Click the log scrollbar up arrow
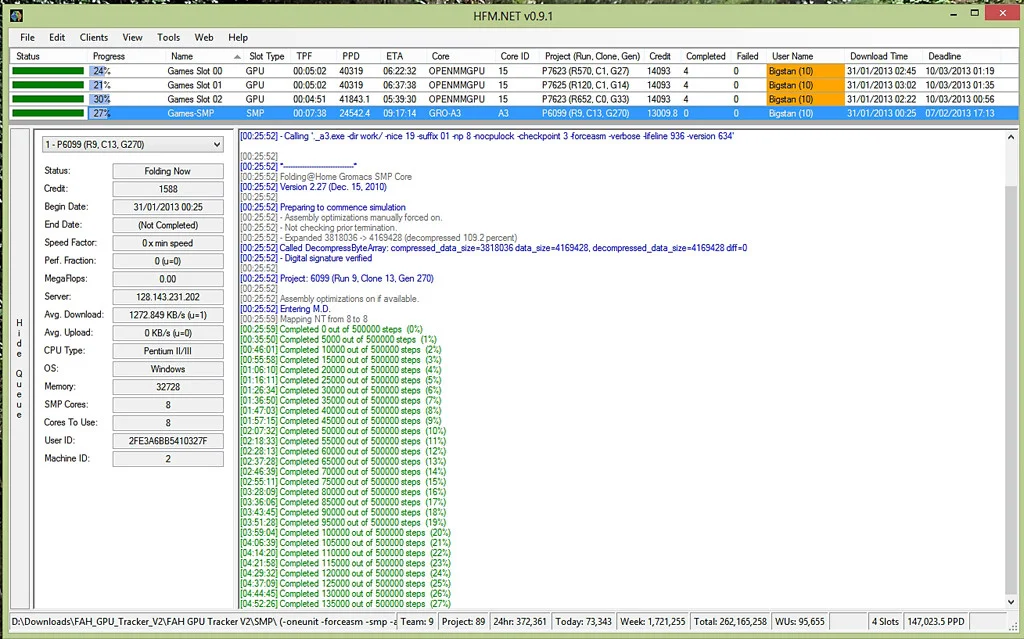This screenshot has width=1024, height=639. [x=1011, y=137]
